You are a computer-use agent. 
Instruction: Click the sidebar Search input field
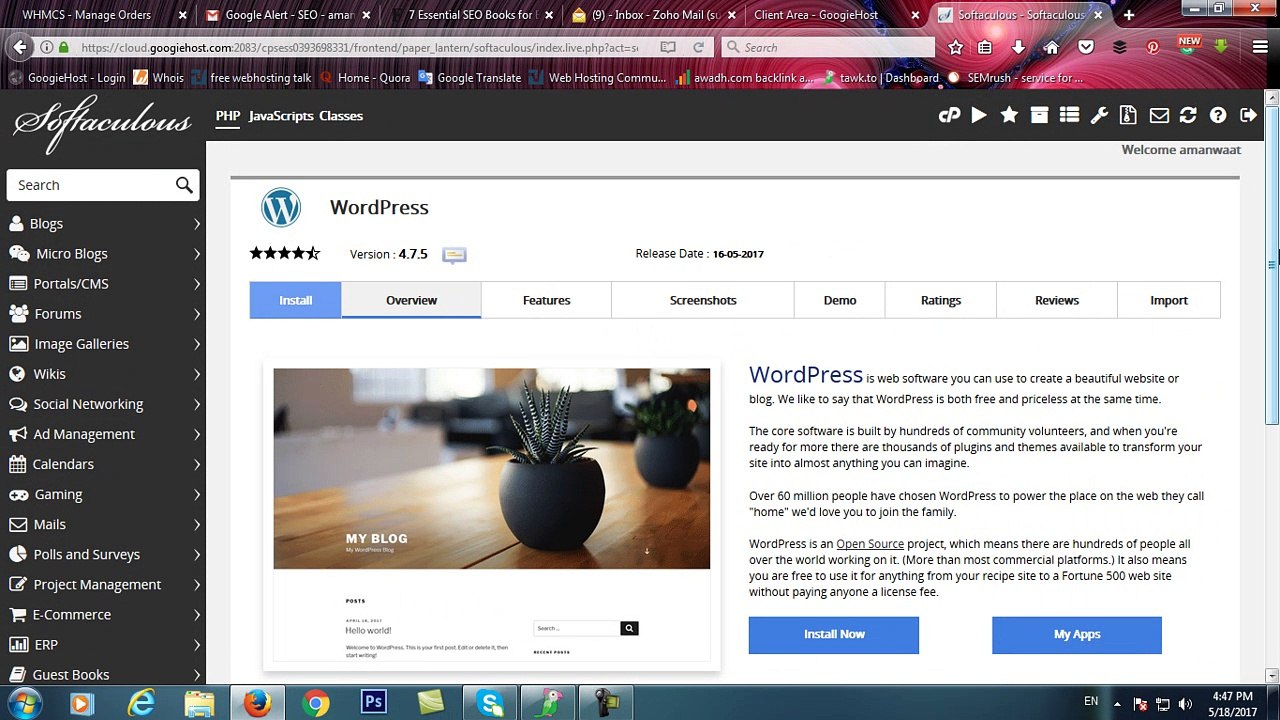pyautogui.click(x=90, y=185)
